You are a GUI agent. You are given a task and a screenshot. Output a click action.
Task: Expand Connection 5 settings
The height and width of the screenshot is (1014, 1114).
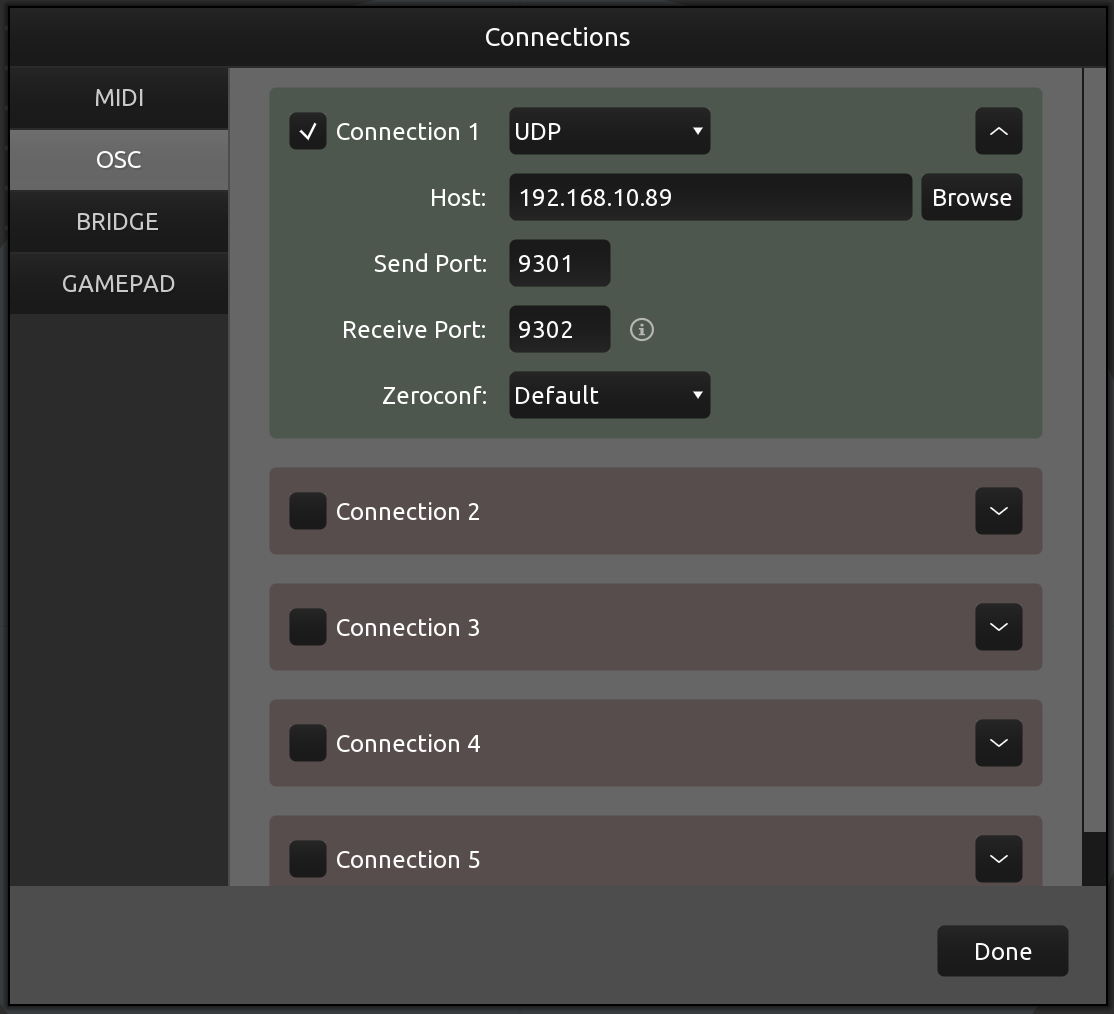998,859
